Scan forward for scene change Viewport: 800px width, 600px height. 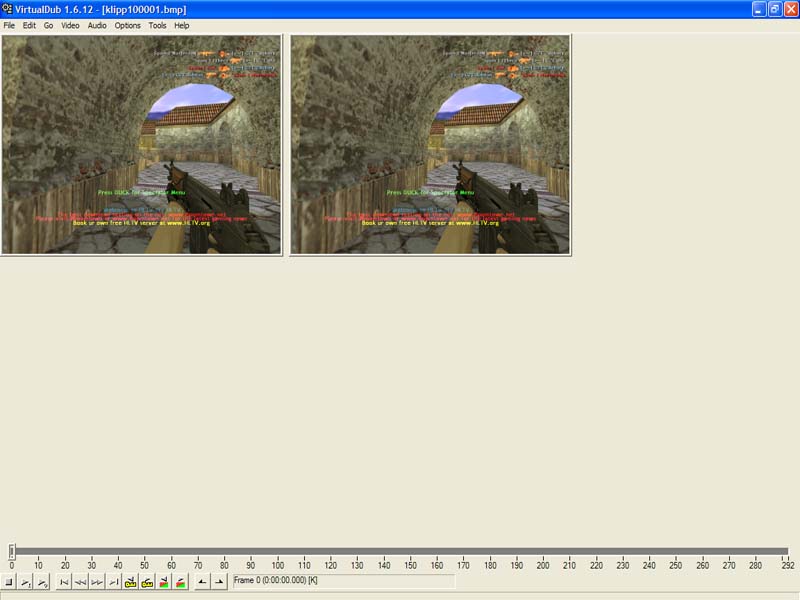[x=181, y=582]
